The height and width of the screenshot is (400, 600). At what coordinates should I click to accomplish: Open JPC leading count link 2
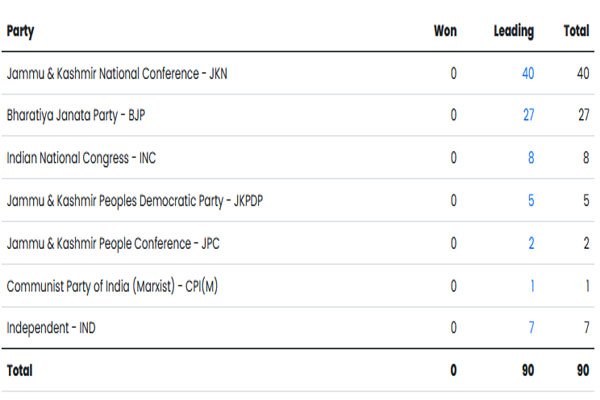pyautogui.click(x=531, y=243)
